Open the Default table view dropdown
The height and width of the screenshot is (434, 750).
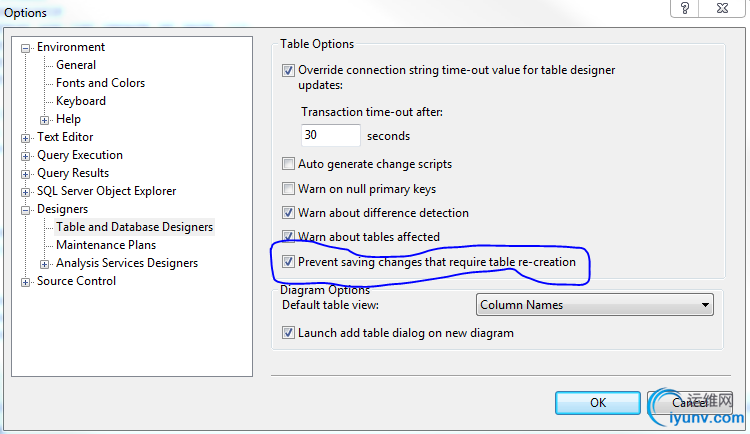tap(595, 305)
